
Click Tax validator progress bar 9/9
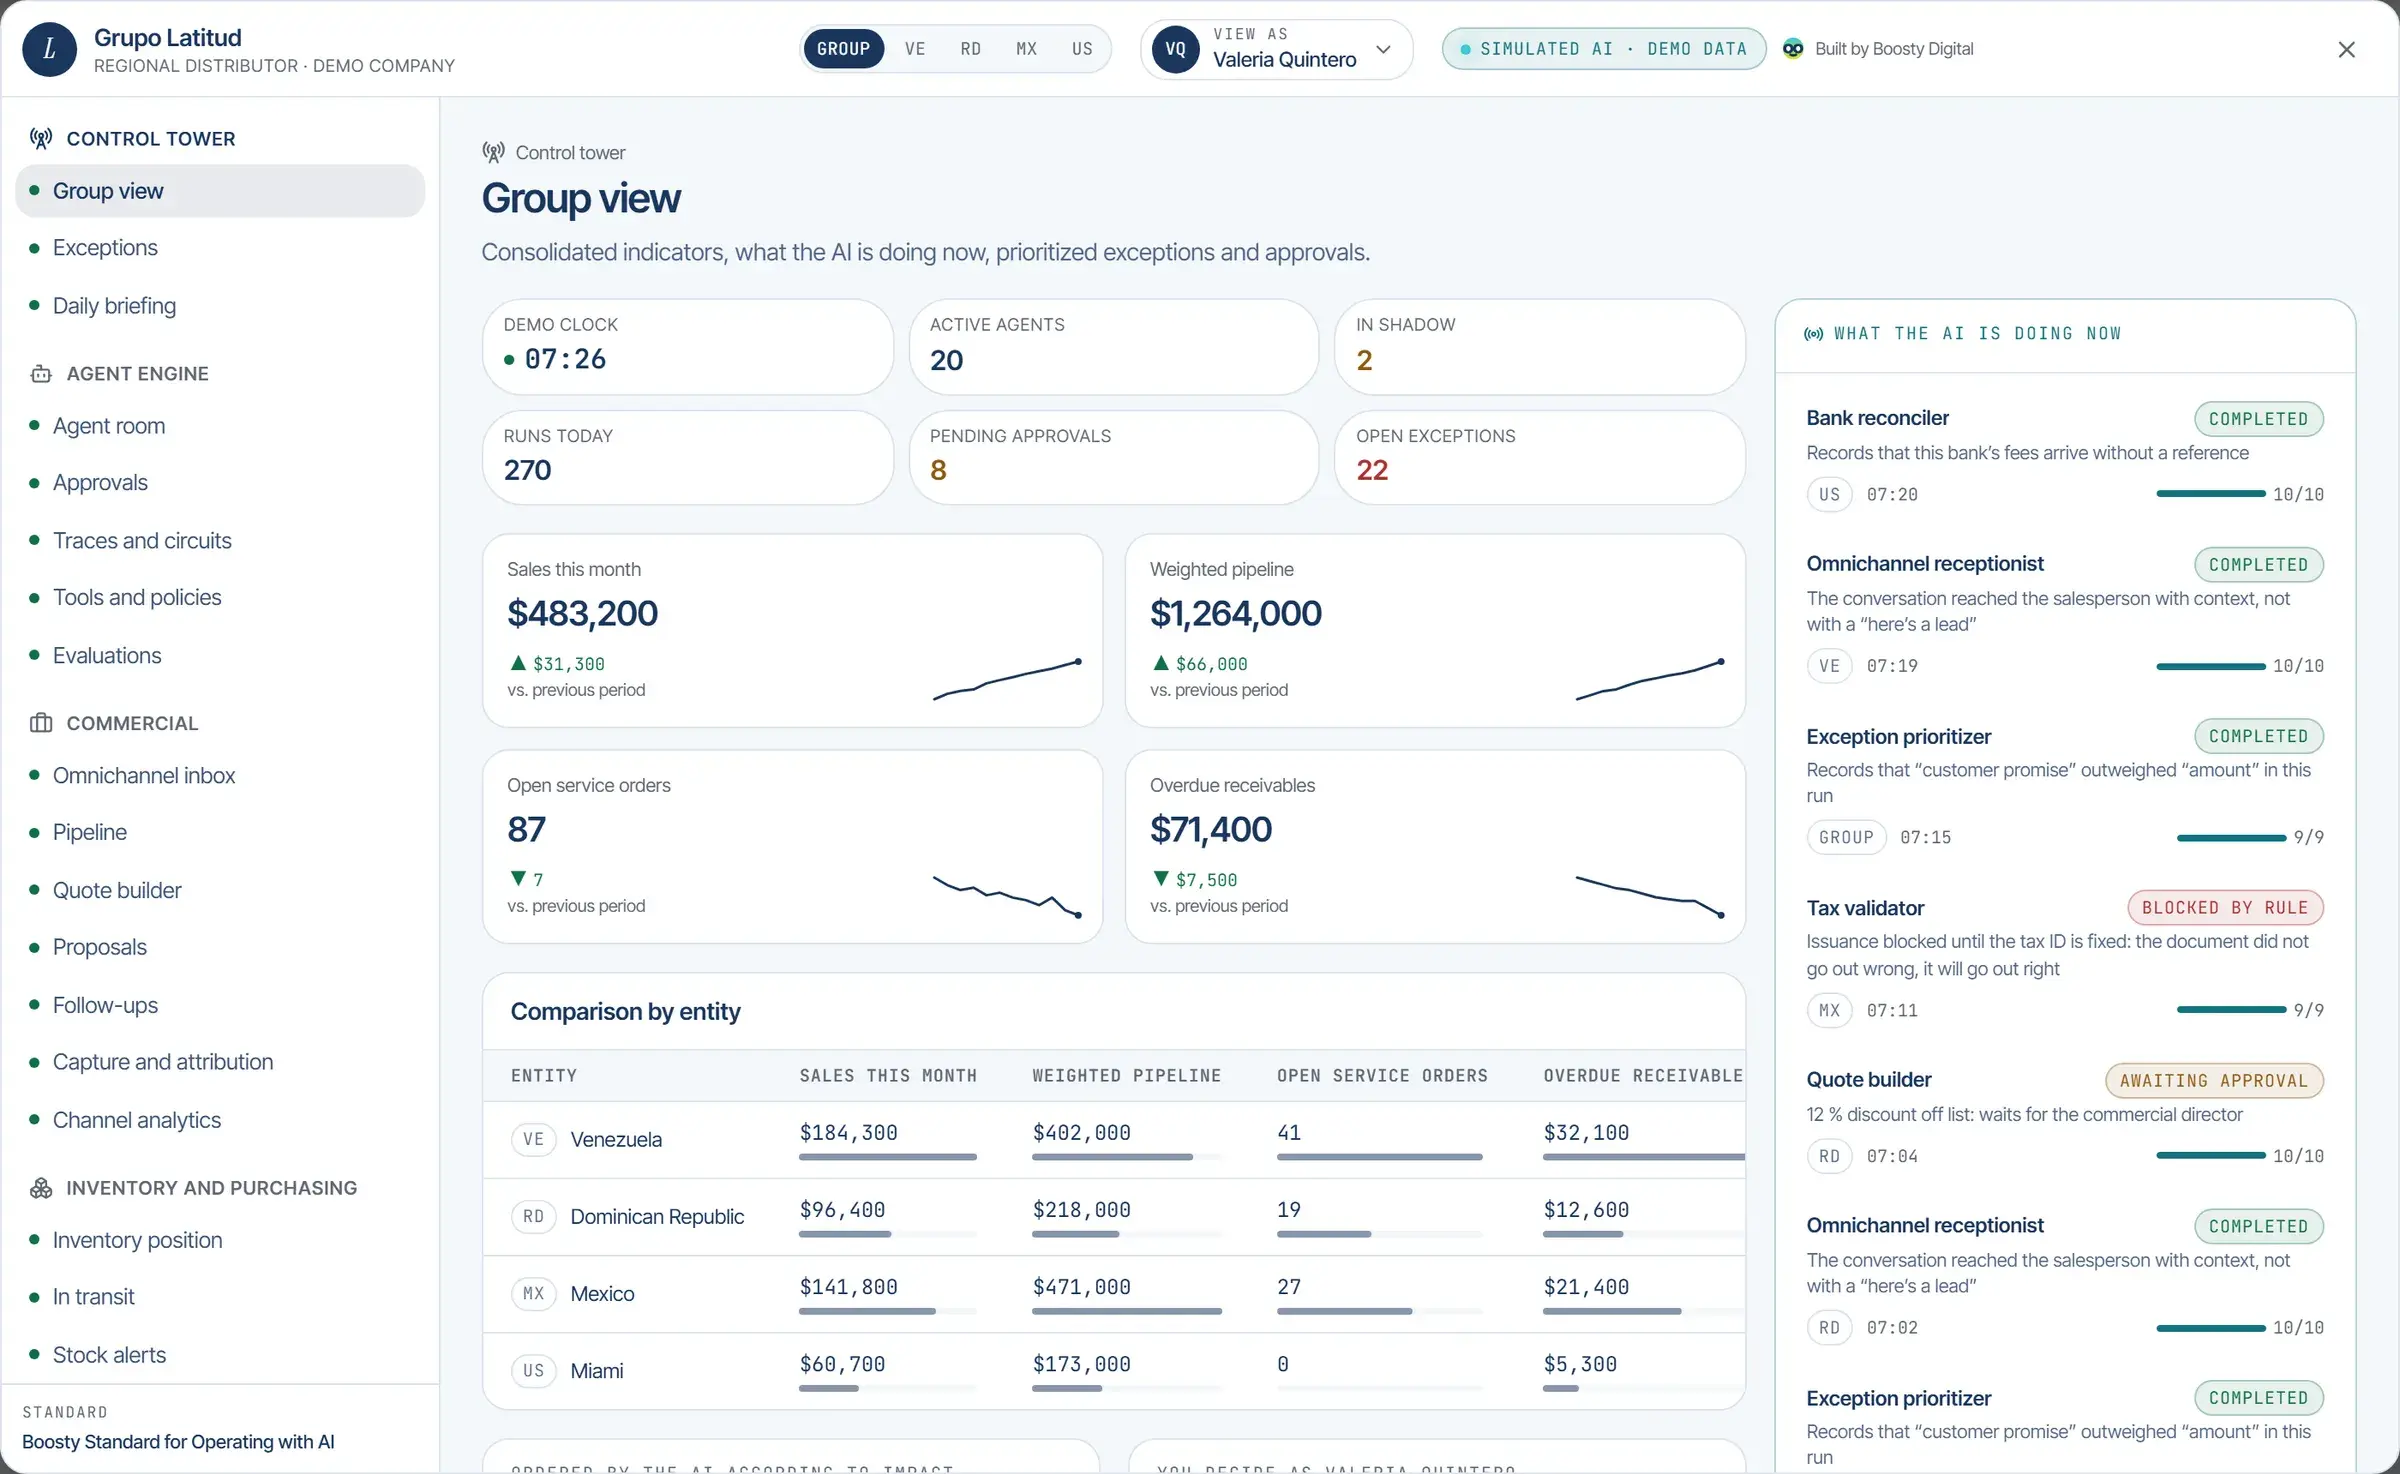[2231, 1010]
